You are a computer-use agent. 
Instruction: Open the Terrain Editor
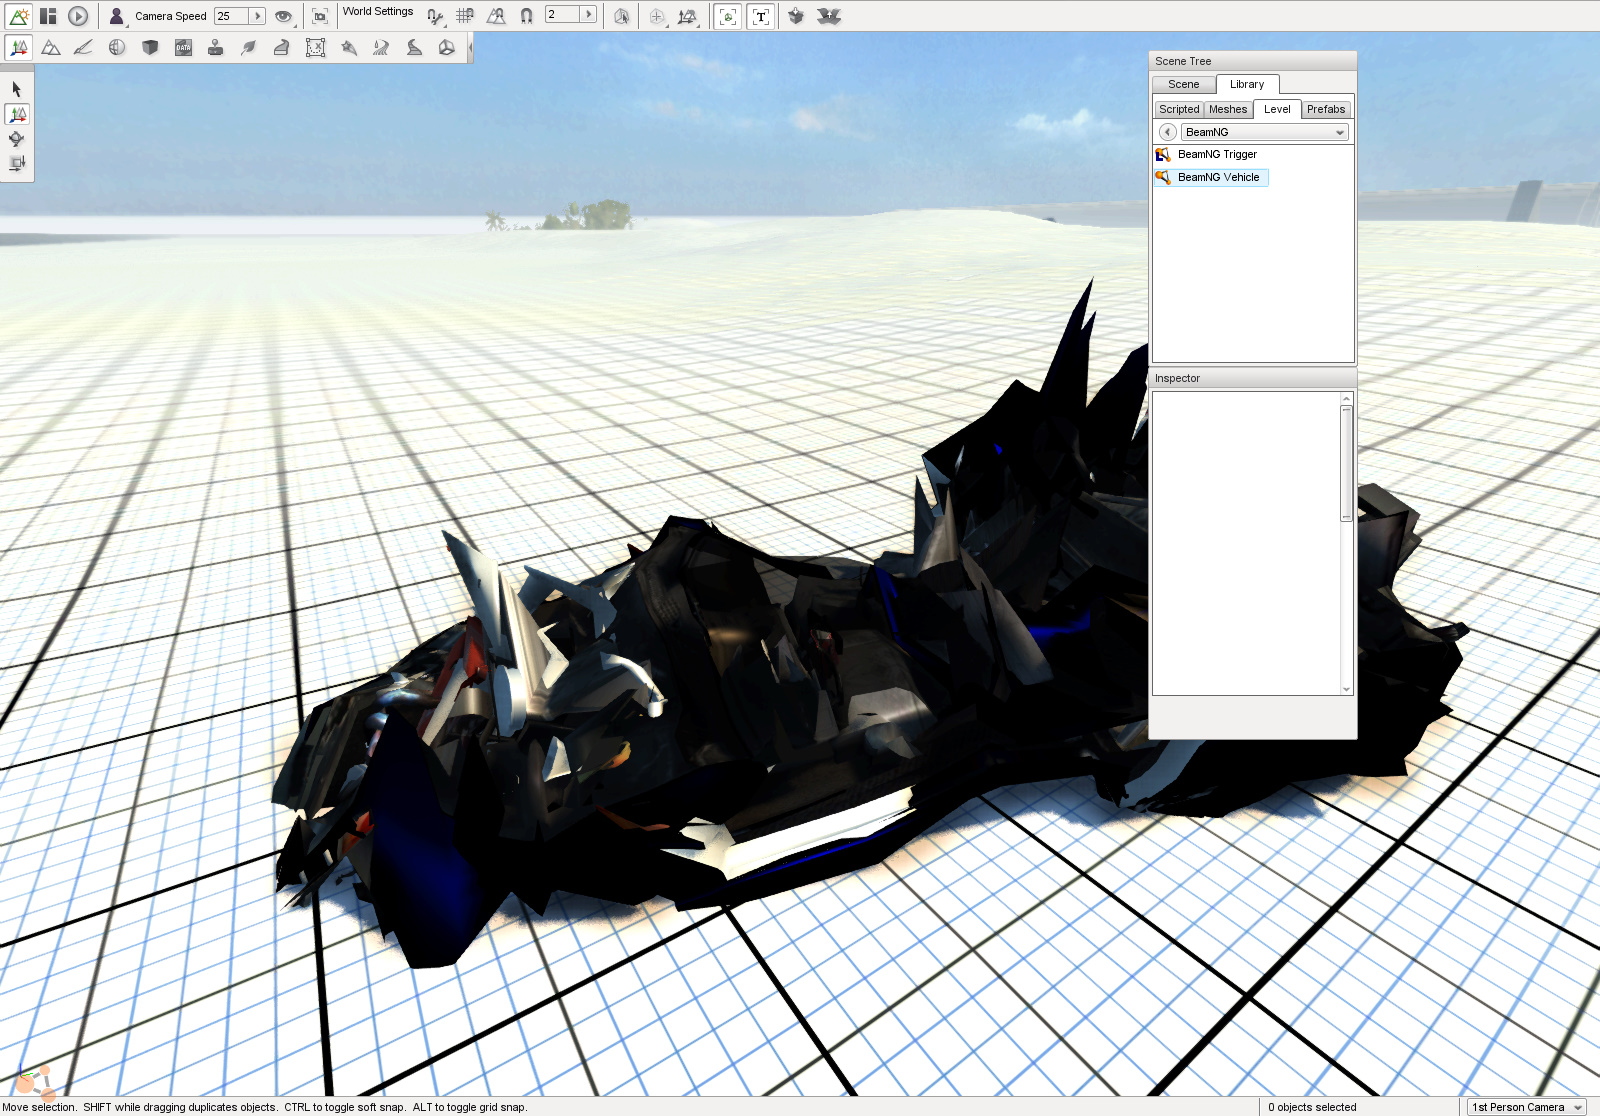tap(51, 47)
